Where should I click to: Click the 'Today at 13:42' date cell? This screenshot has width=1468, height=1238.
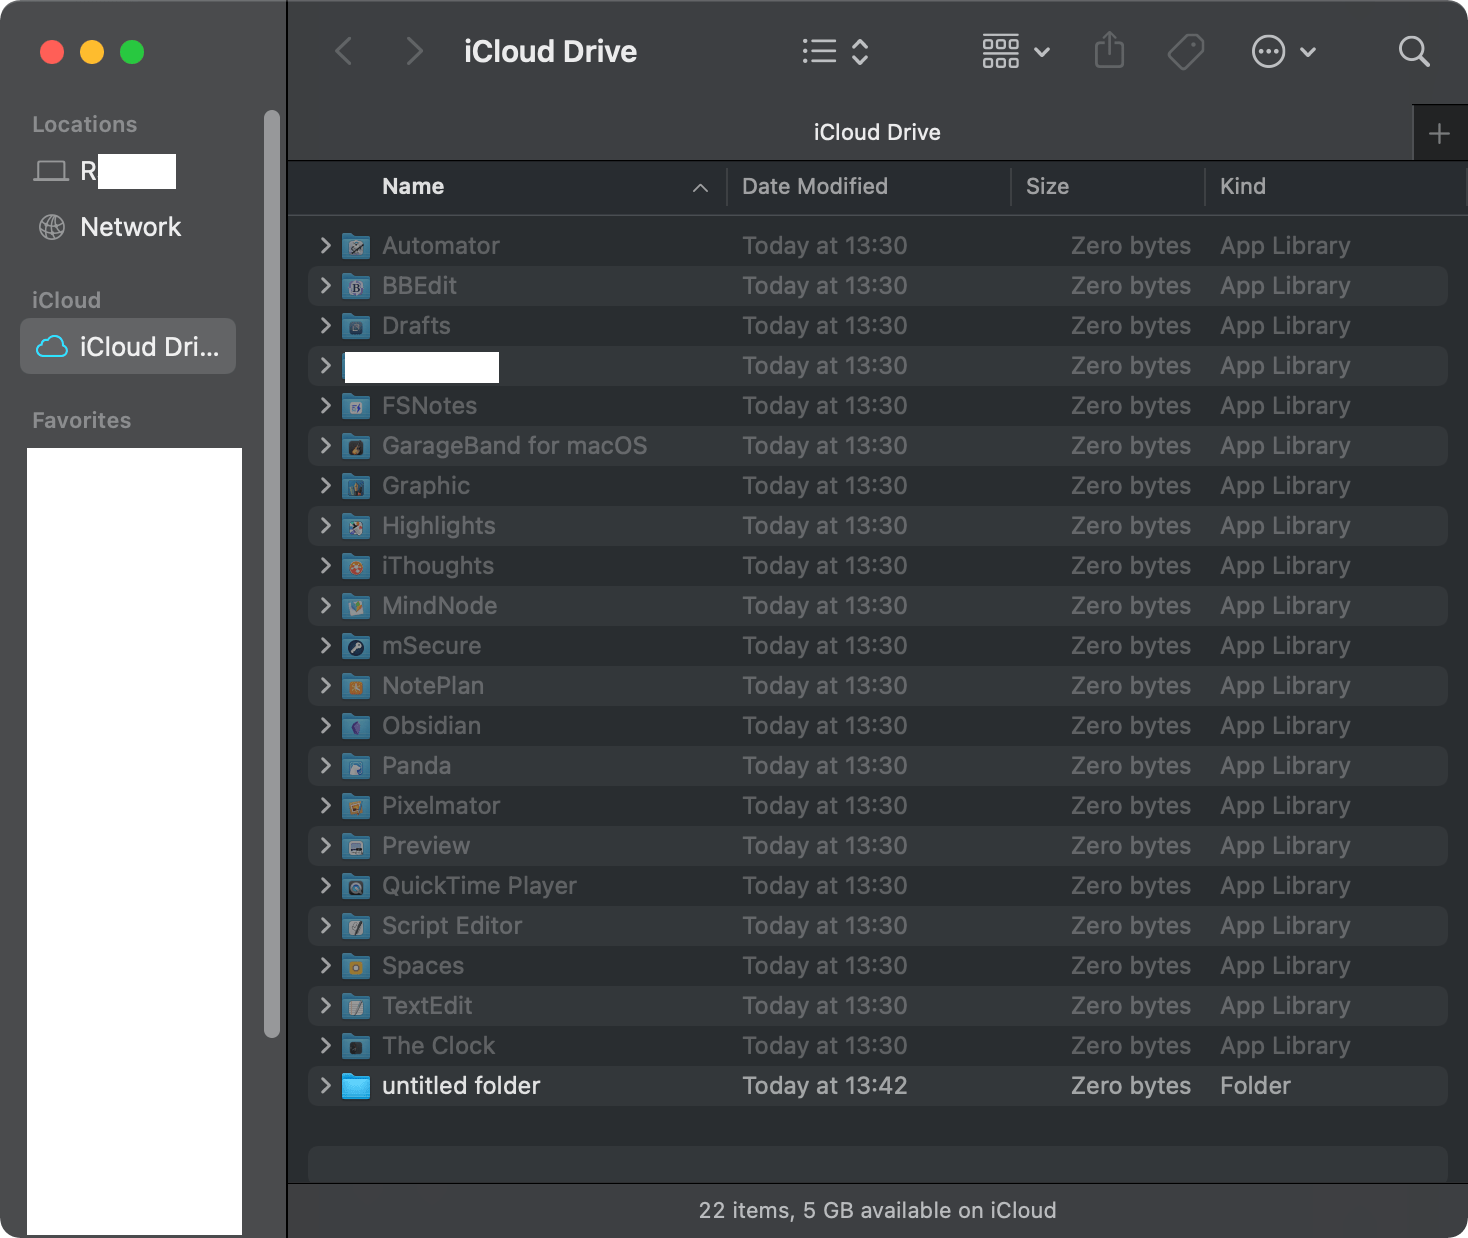(825, 1085)
